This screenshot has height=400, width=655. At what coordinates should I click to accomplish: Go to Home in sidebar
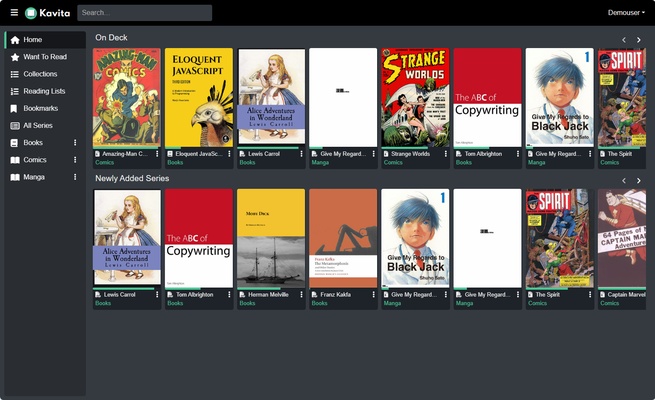[x=33, y=40]
